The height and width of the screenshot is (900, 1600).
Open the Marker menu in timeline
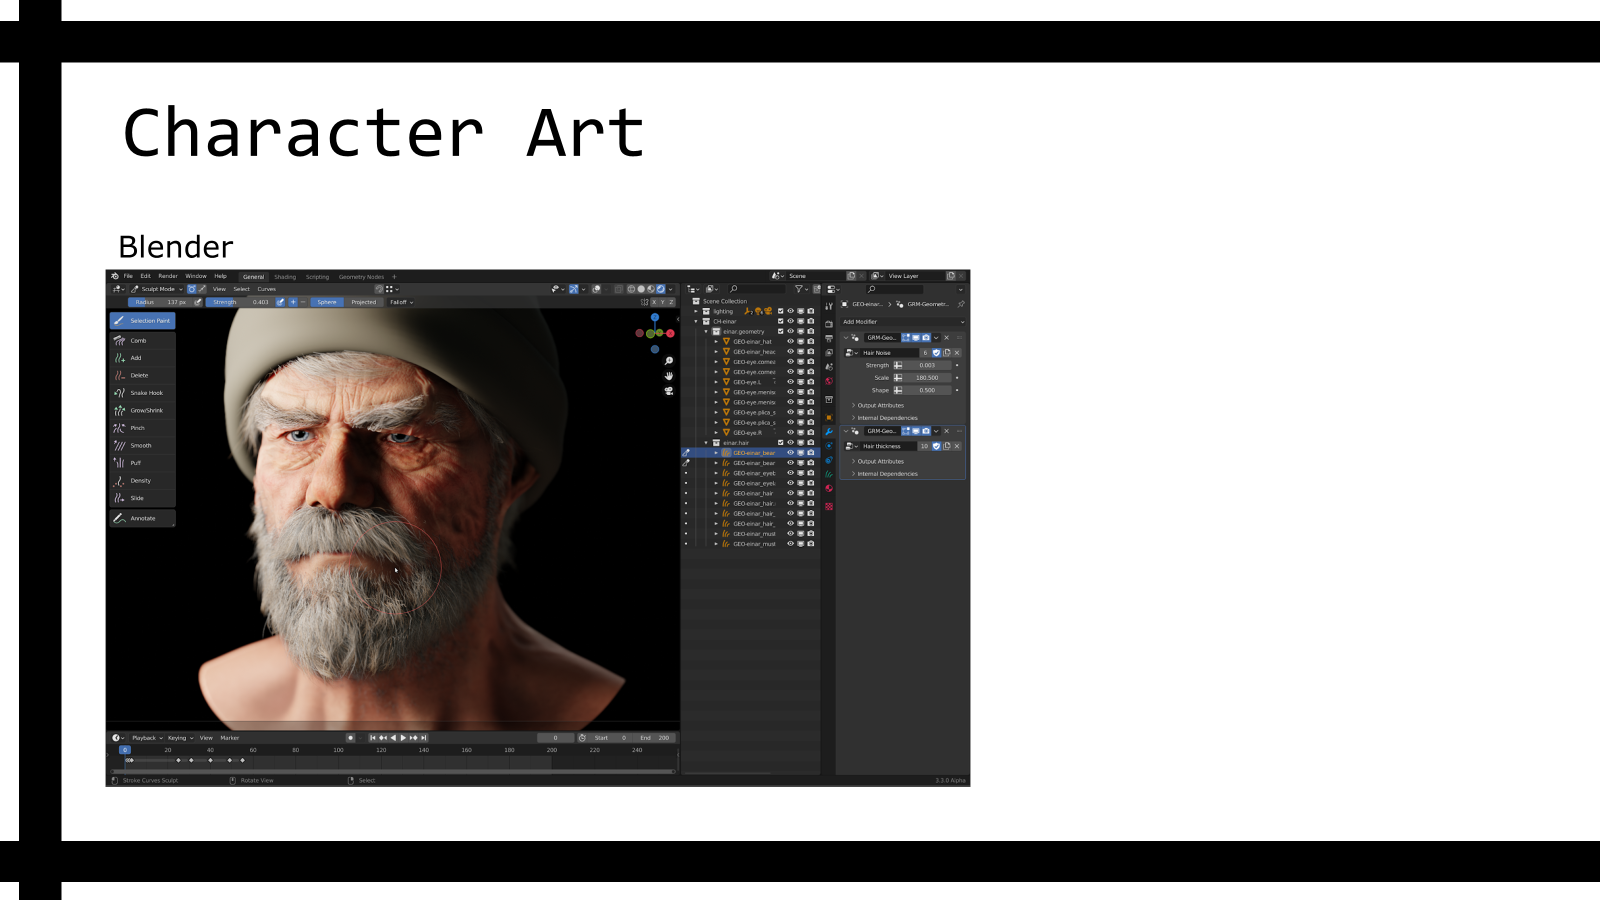tap(230, 738)
